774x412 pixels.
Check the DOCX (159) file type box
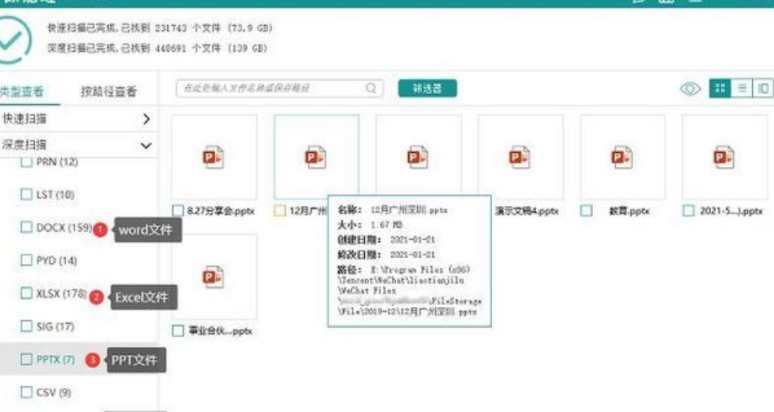click(27, 228)
